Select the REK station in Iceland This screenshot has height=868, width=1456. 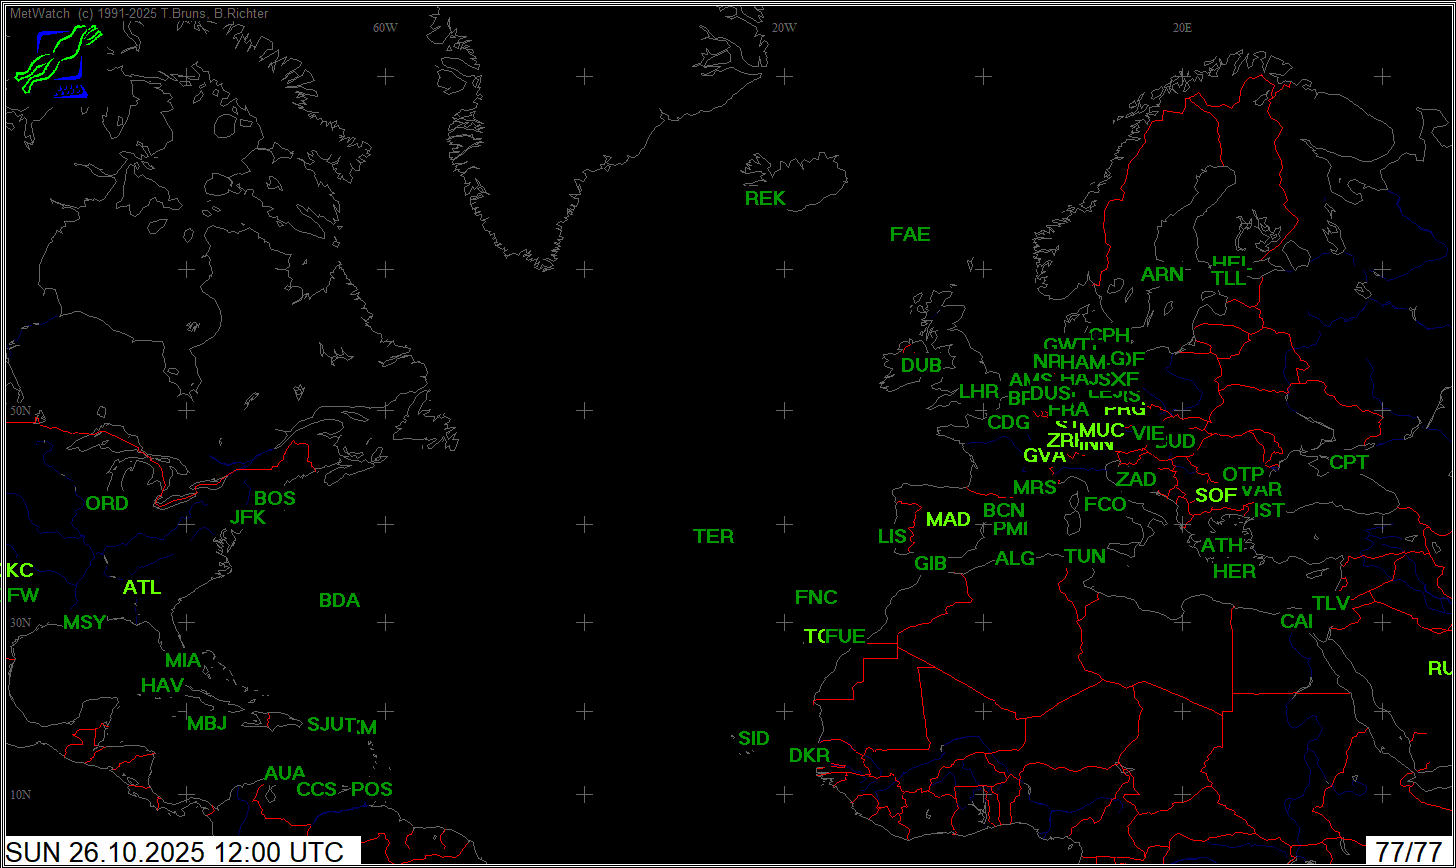pyautogui.click(x=765, y=199)
